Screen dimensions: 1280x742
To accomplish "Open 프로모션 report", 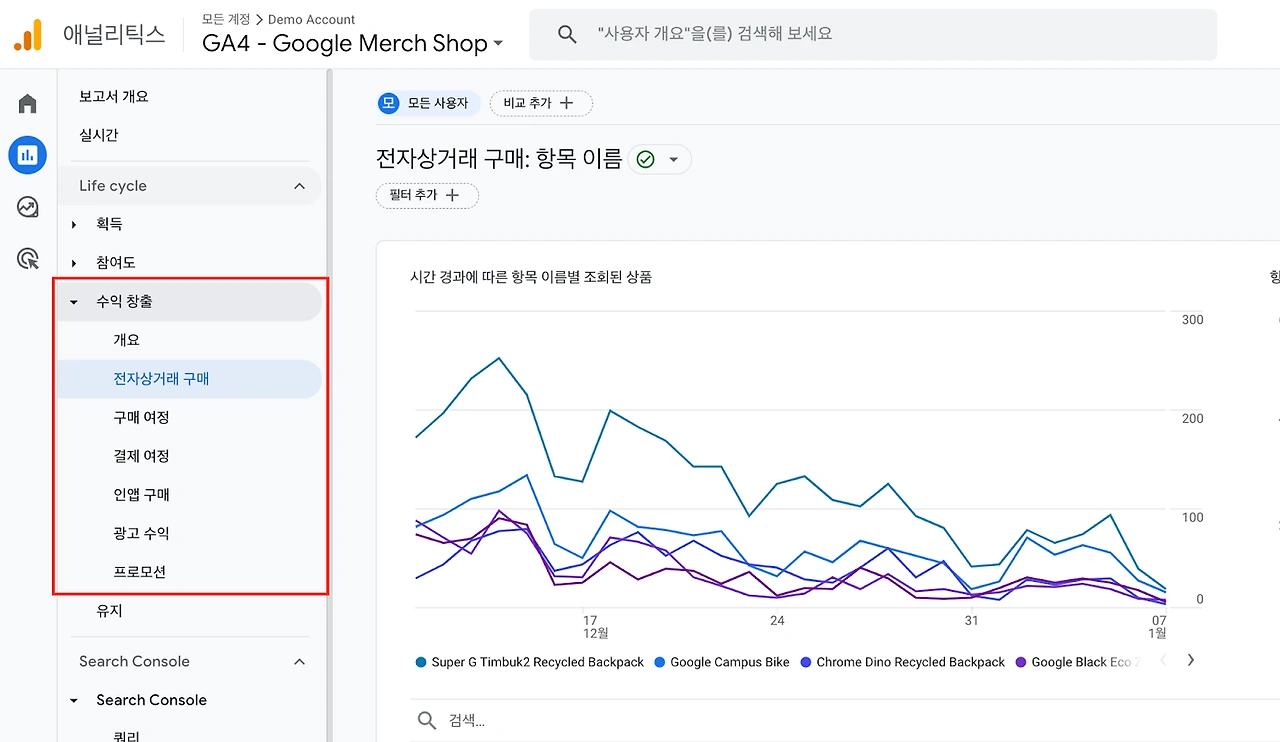I will [x=139, y=572].
